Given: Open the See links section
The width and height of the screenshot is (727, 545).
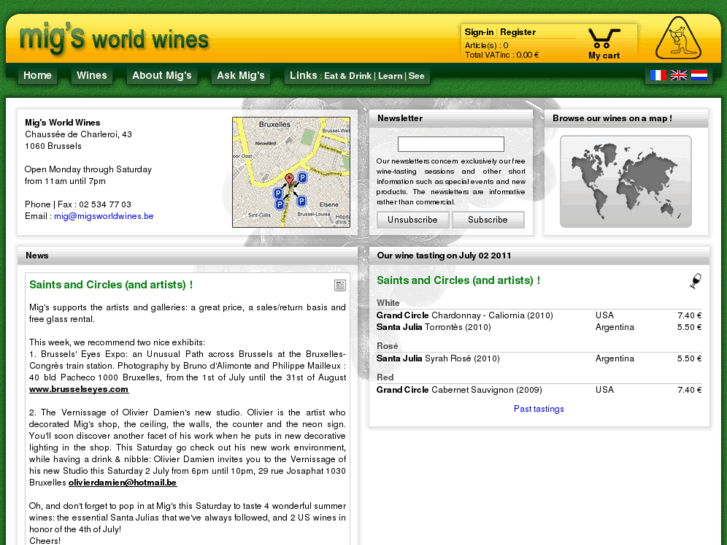Looking at the screenshot, I should [416, 76].
